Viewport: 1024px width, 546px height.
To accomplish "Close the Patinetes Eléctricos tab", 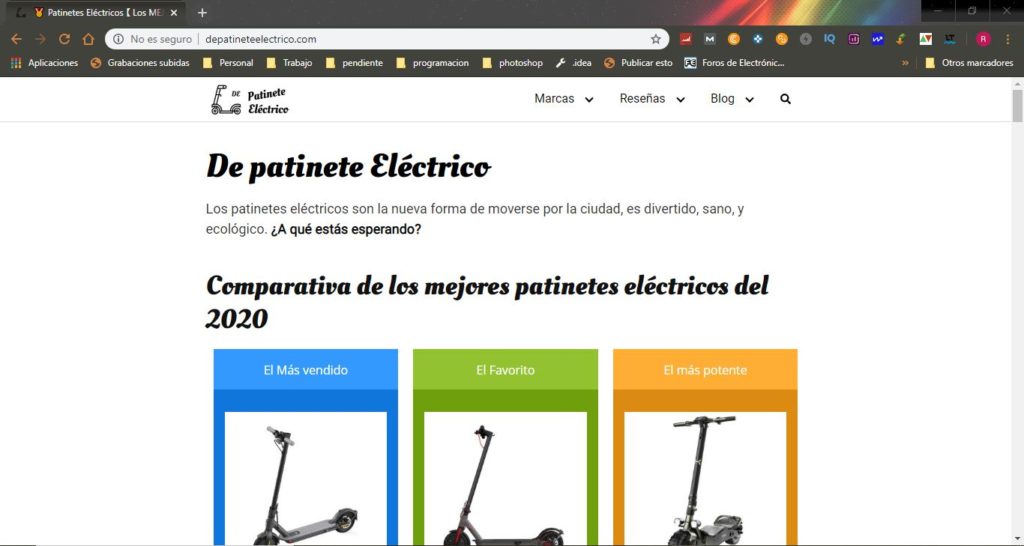I will pyautogui.click(x=174, y=12).
